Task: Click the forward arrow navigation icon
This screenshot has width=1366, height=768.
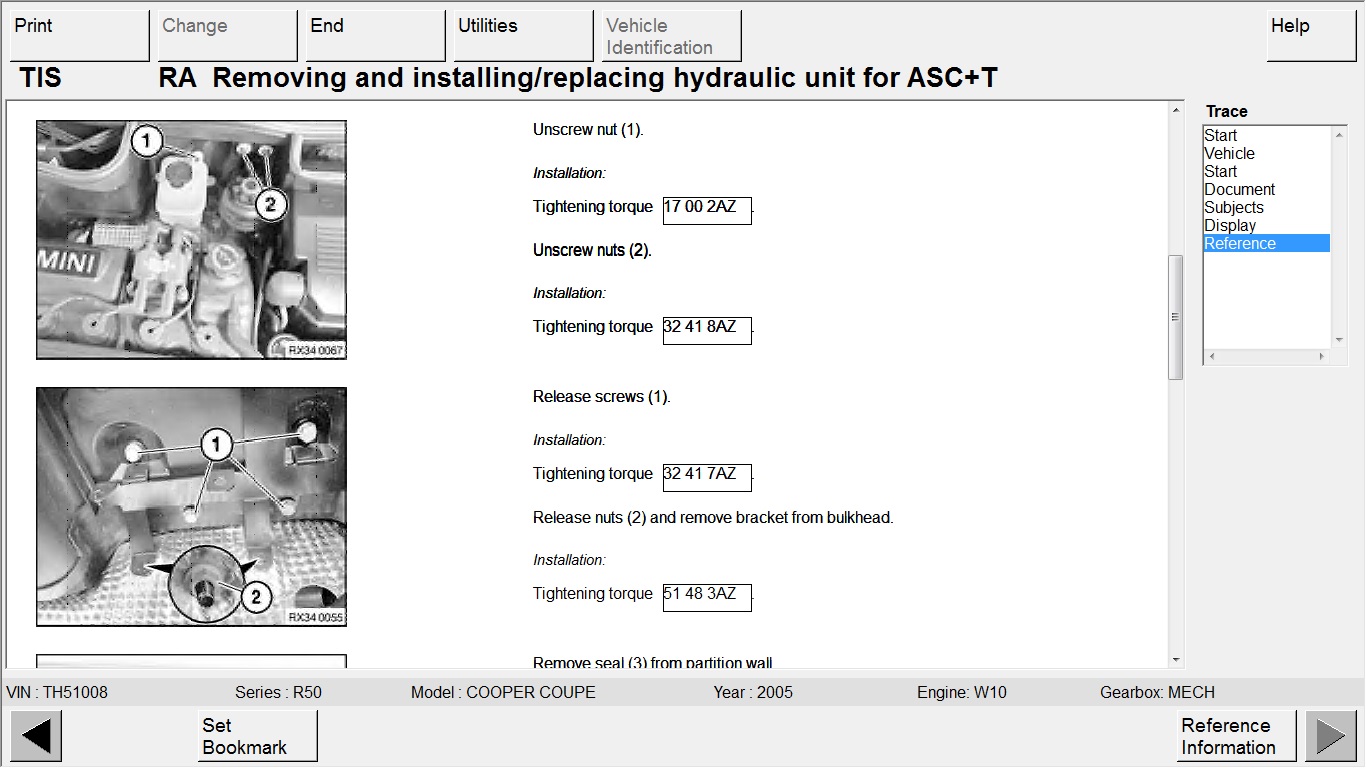Action: tap(1330, 736)
